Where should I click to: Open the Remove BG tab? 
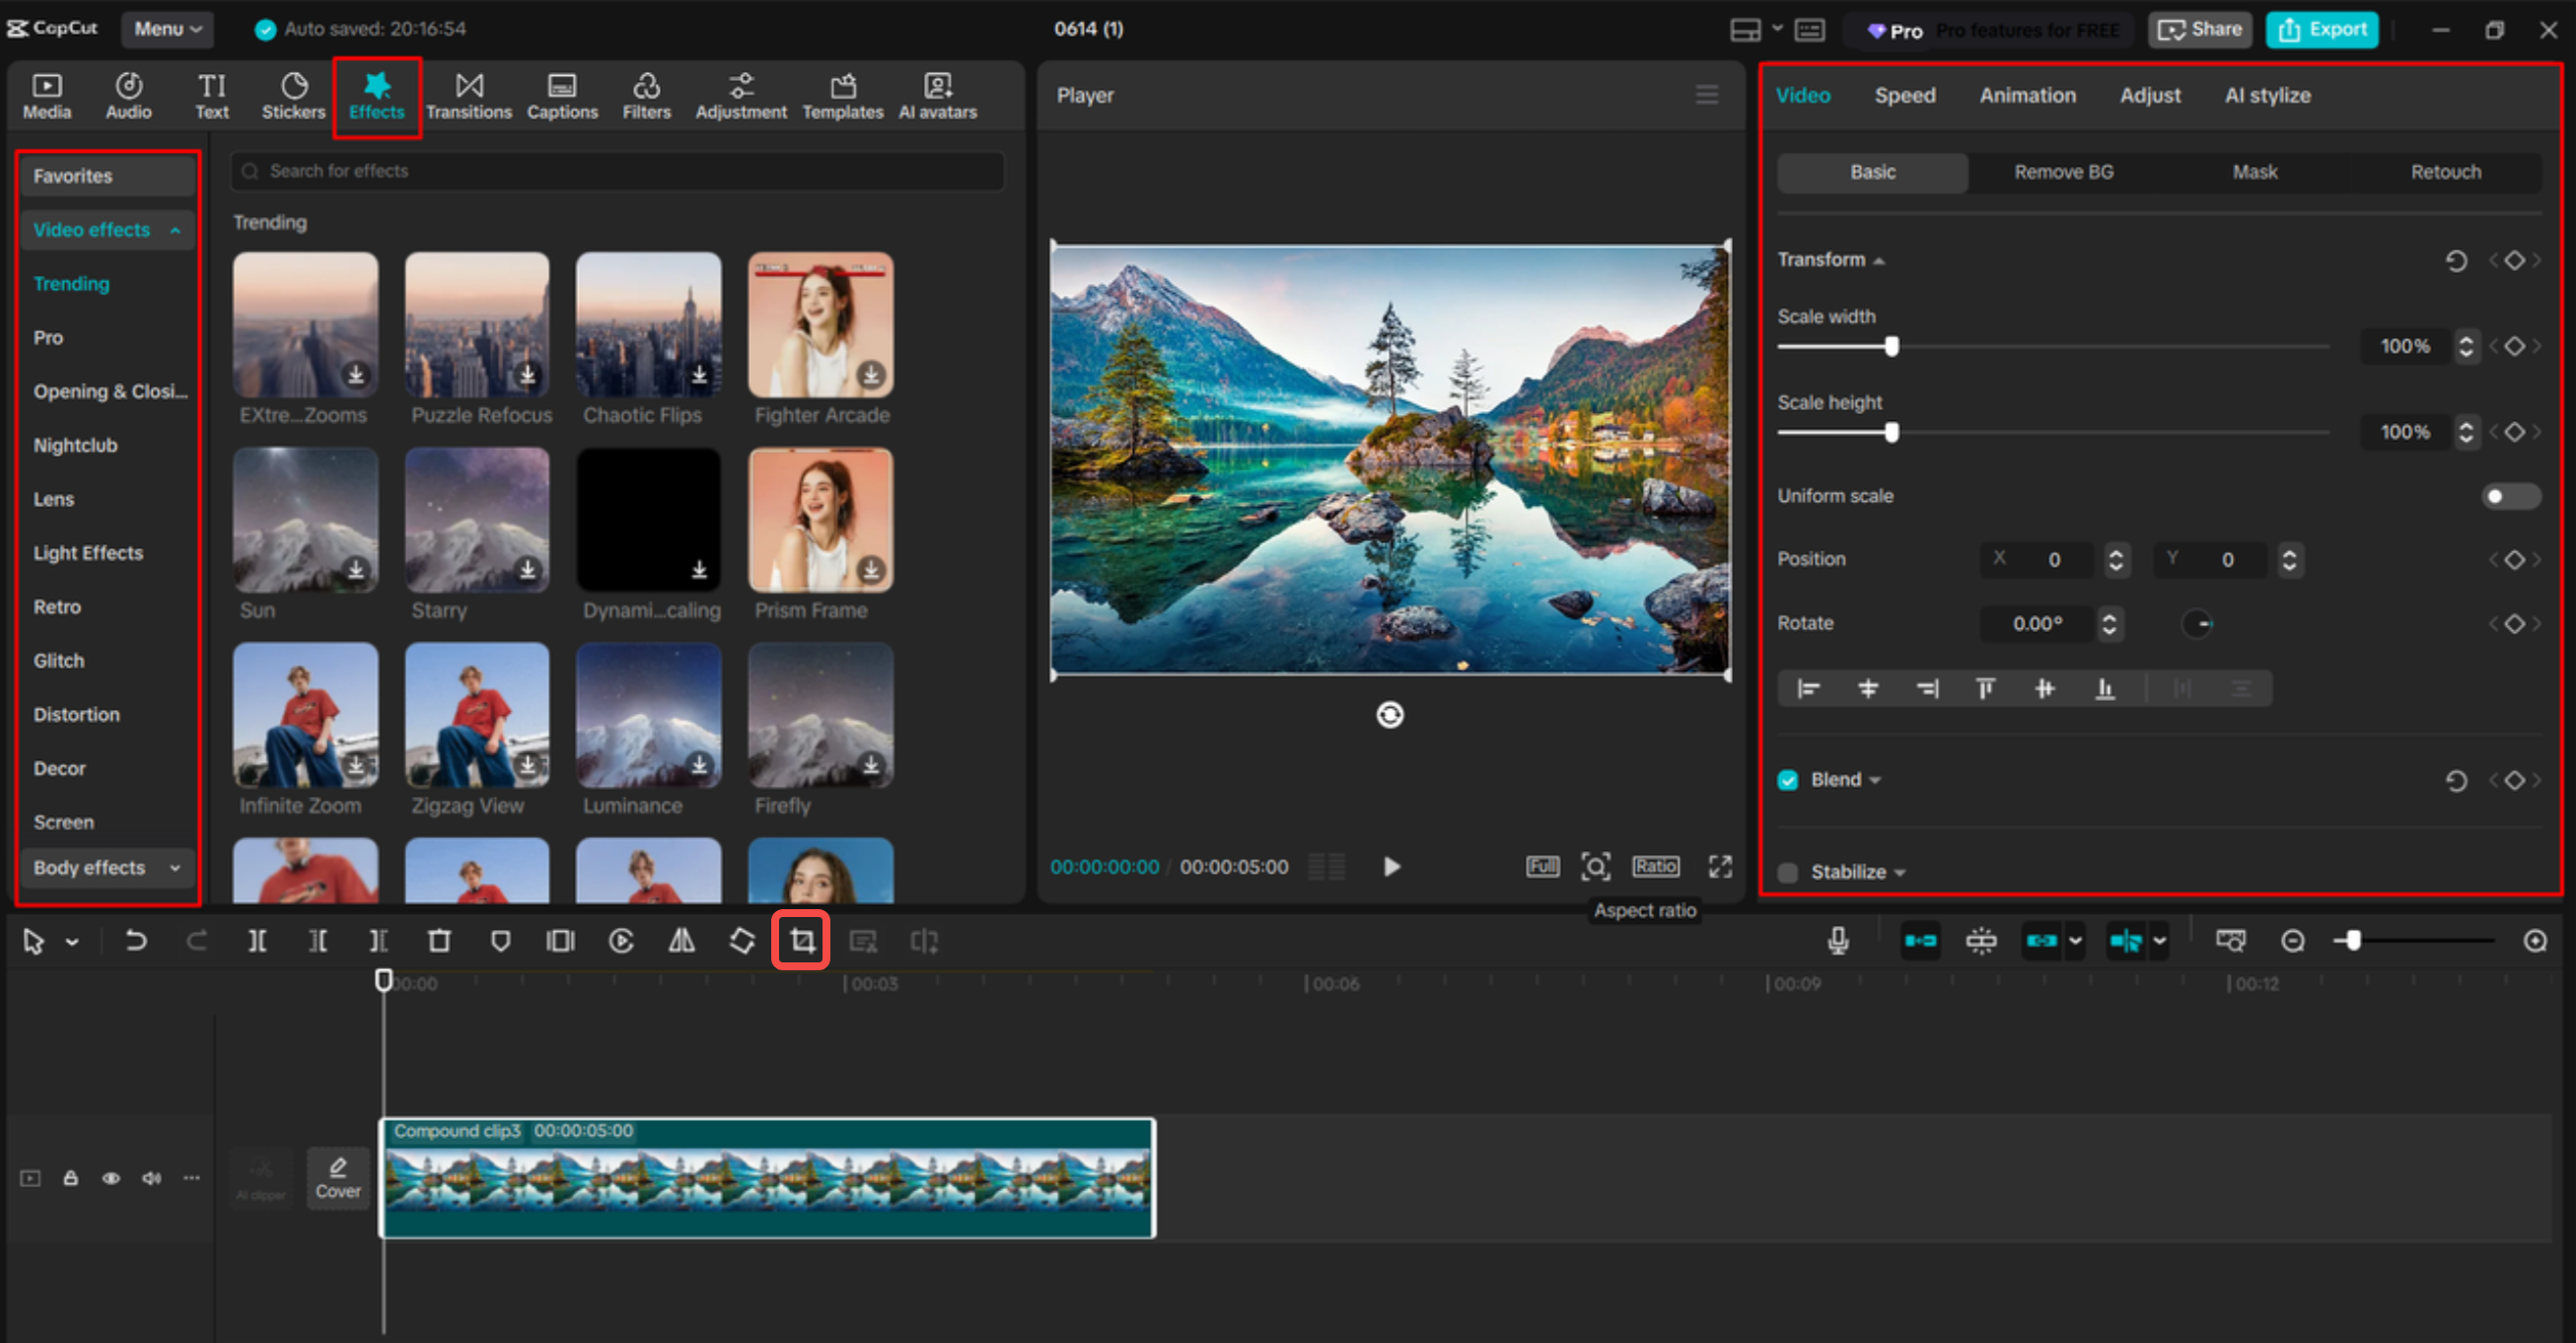pyautogui.click(x=2062, y=172)
